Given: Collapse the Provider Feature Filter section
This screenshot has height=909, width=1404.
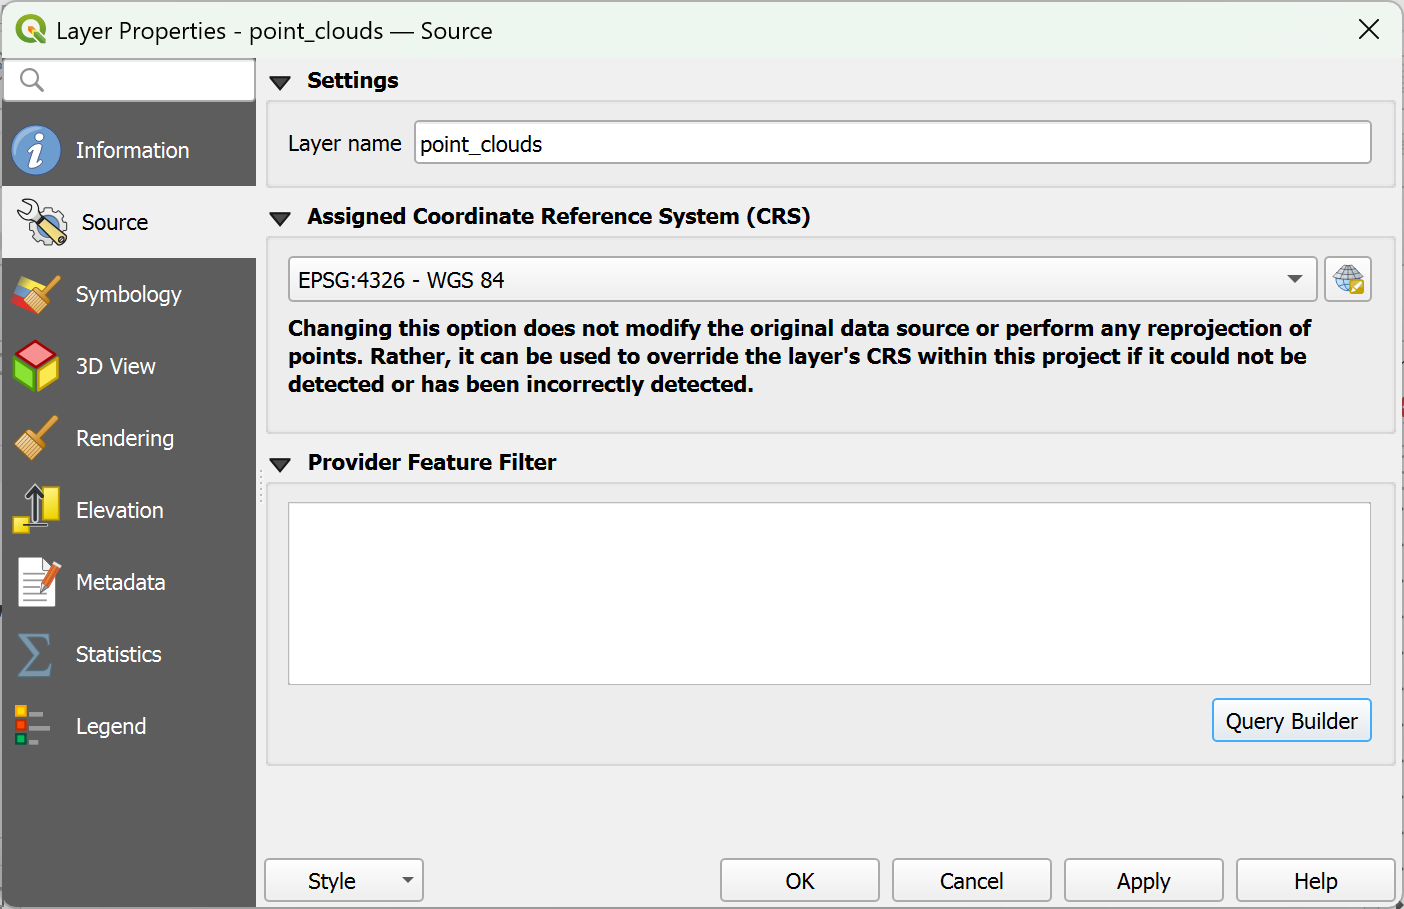Looking at the screenshot, I should [280, 464].
